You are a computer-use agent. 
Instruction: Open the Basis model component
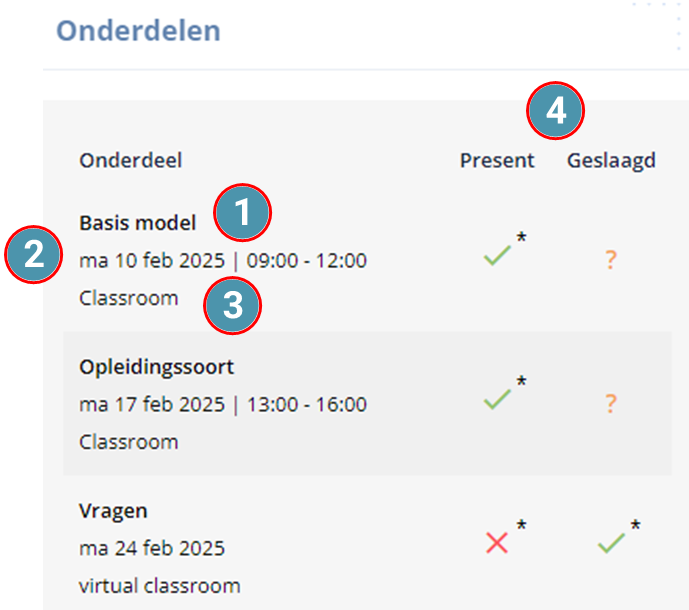click(x=138, y=223)
